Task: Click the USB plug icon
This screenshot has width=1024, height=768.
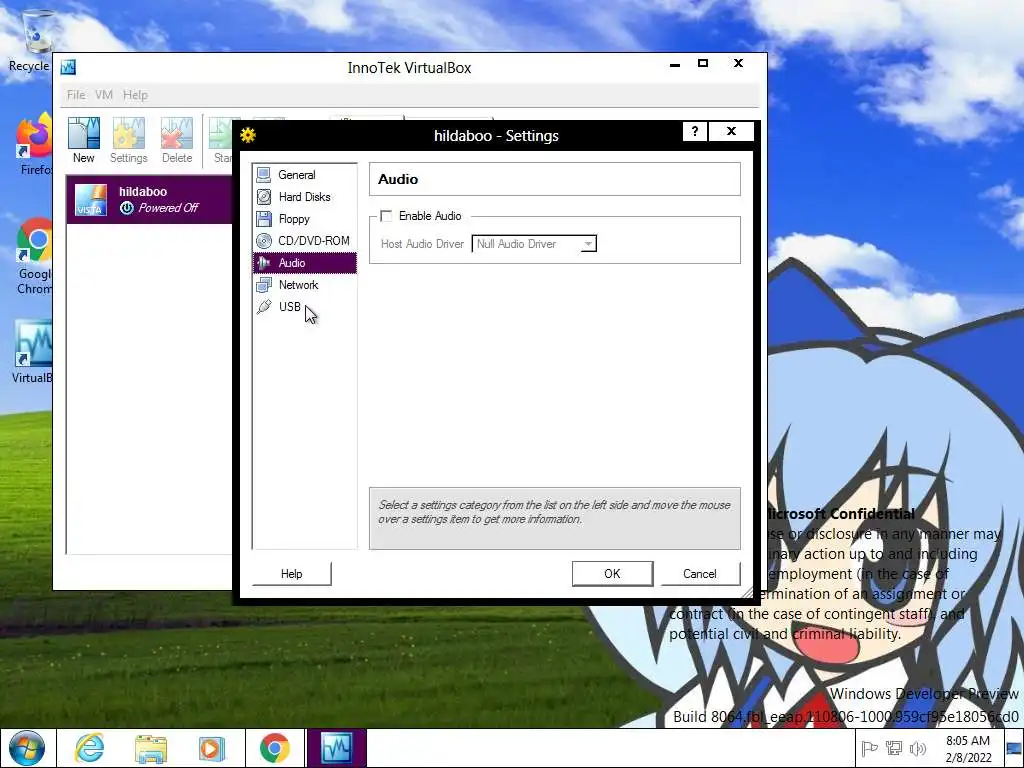Action: coord(264,307)
